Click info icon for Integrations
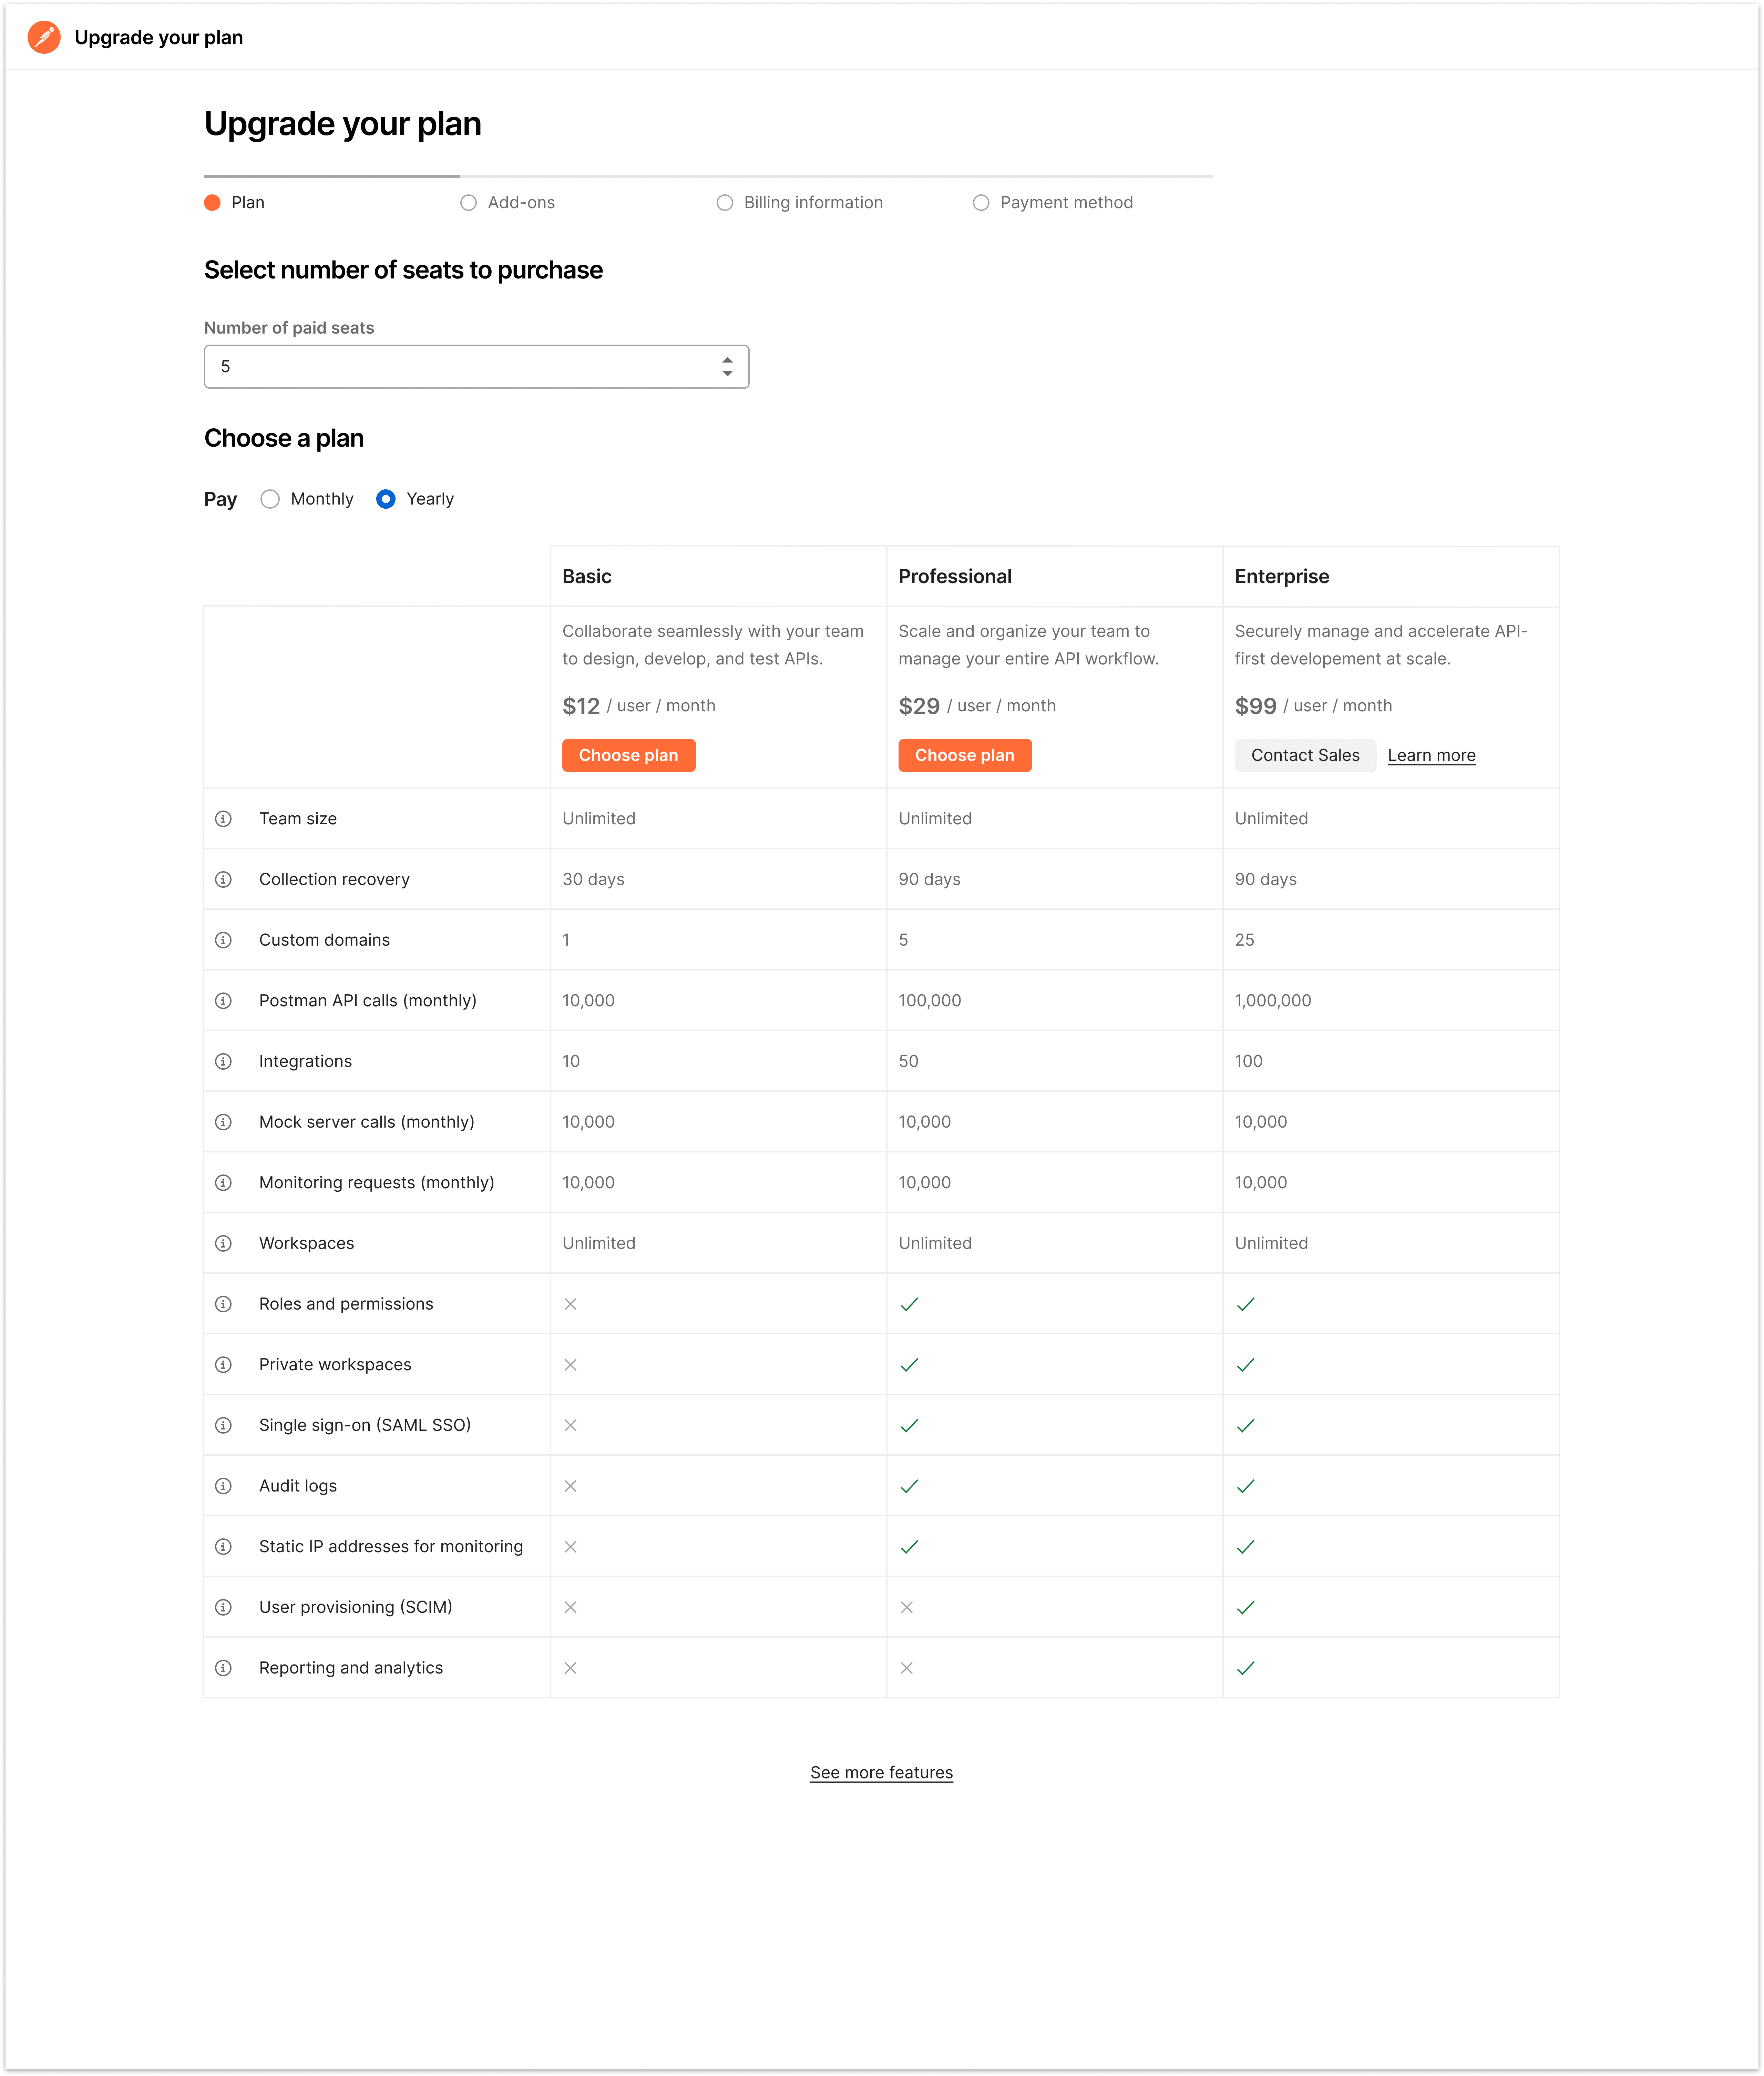This screenshot has height=2076, width=1764. coord(223,1061)
